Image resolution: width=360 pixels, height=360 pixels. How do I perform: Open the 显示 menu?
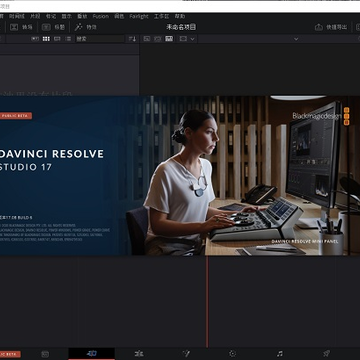(x=66, y=16)
